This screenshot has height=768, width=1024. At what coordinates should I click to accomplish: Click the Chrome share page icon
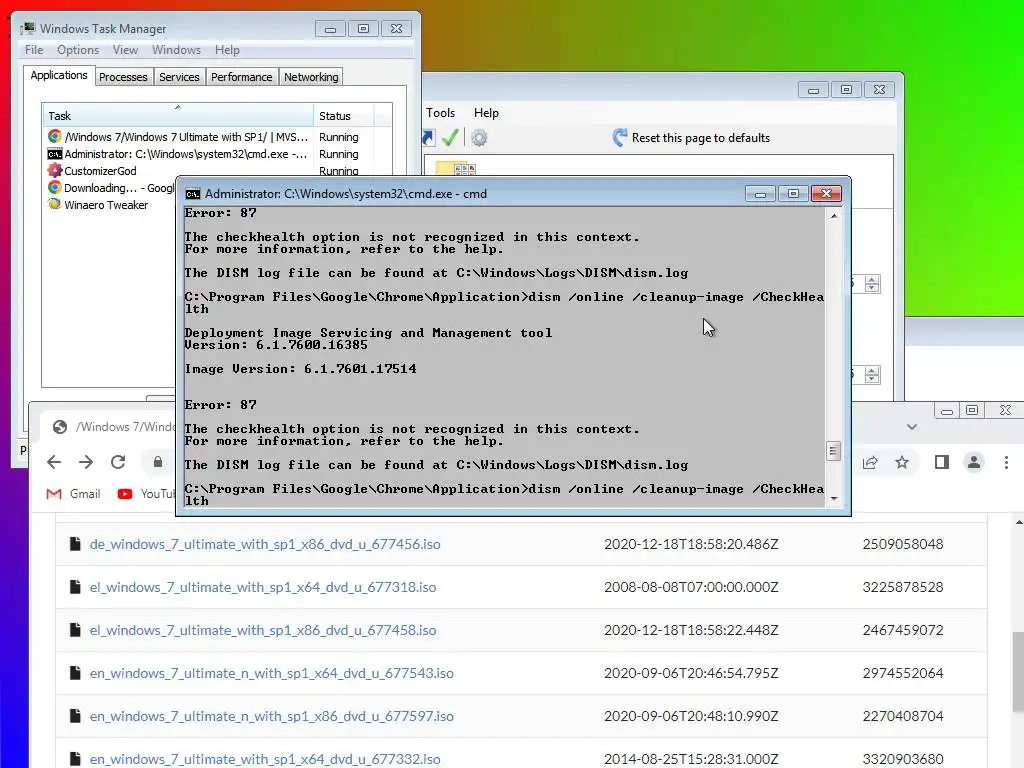(870, 462)
